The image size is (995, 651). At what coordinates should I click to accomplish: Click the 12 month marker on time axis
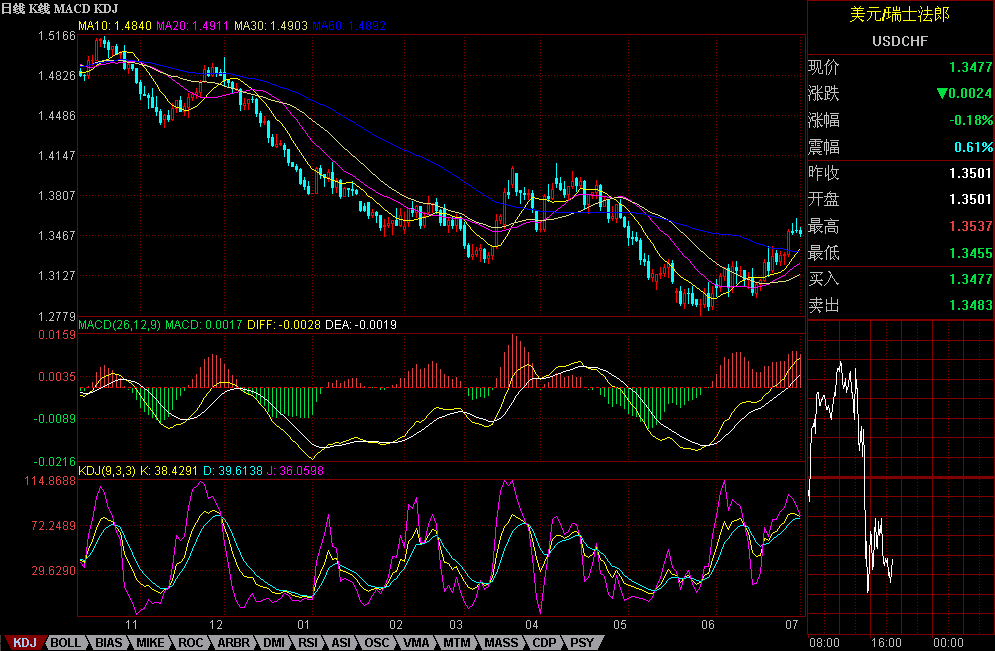216,625
